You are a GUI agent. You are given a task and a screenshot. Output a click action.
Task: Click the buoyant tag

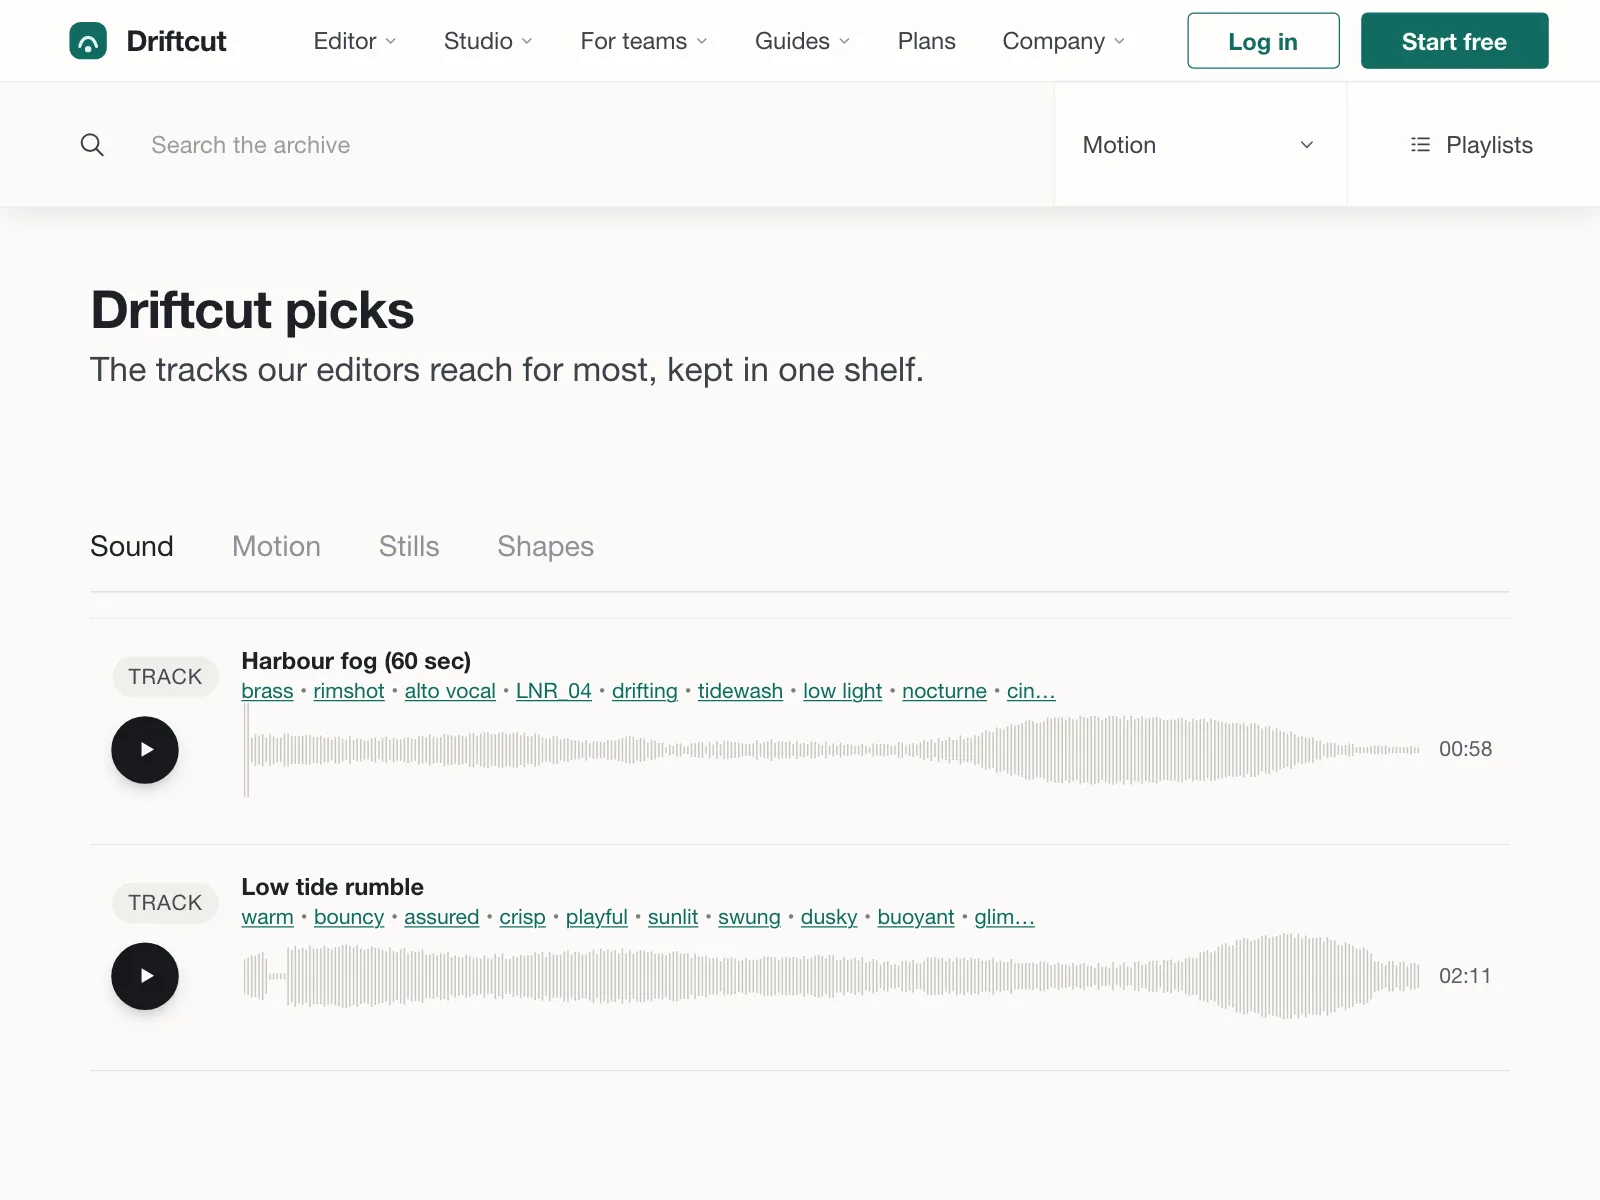[x=916, y=917]
